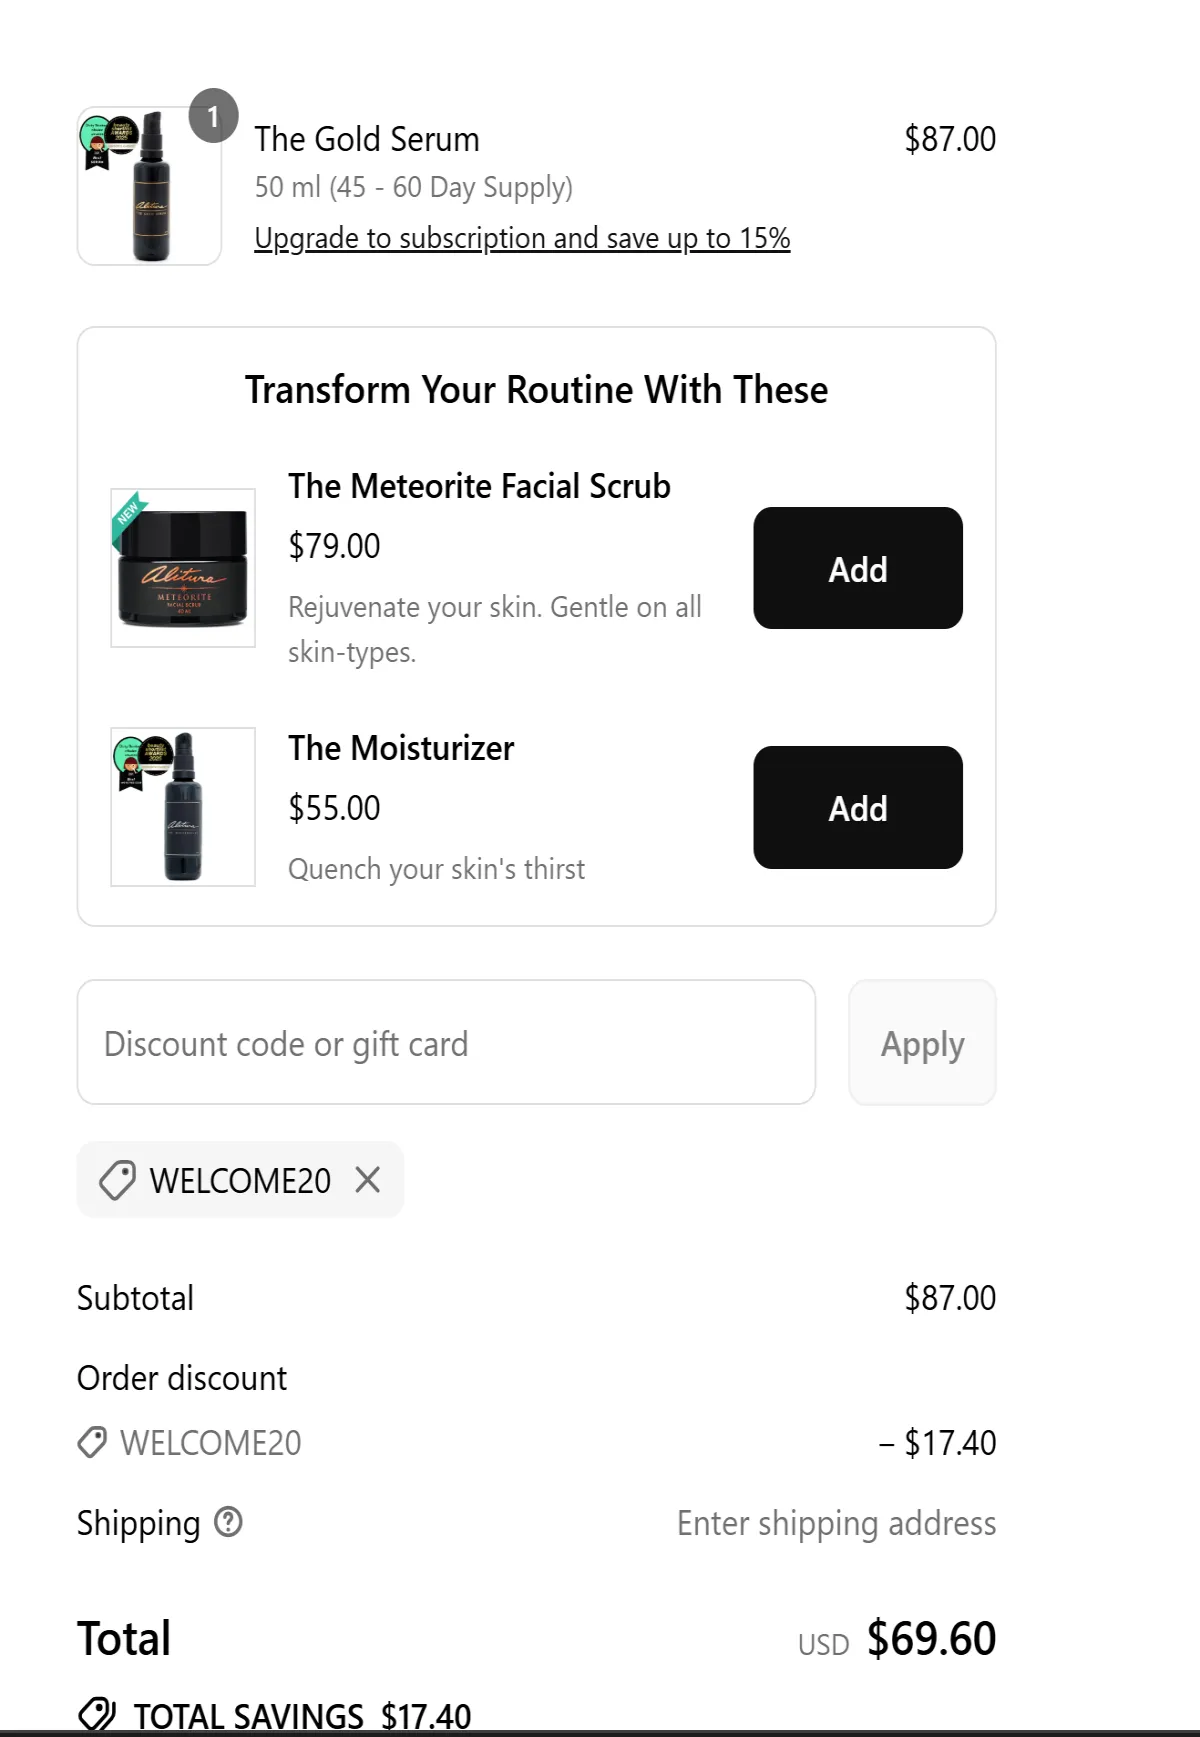1200x1737 pixels.
Task: Open the subscription upgrade link
Action: coord(521,238)
